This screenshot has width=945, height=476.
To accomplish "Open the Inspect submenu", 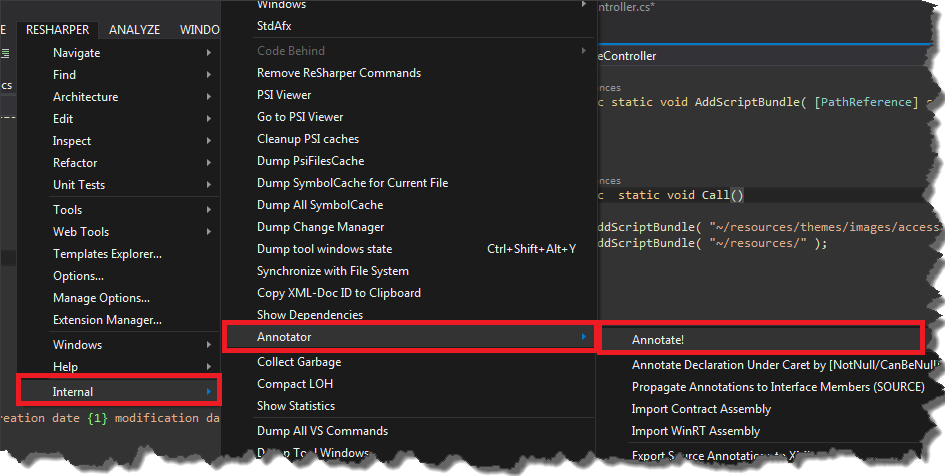I will [x=118, y=141].
